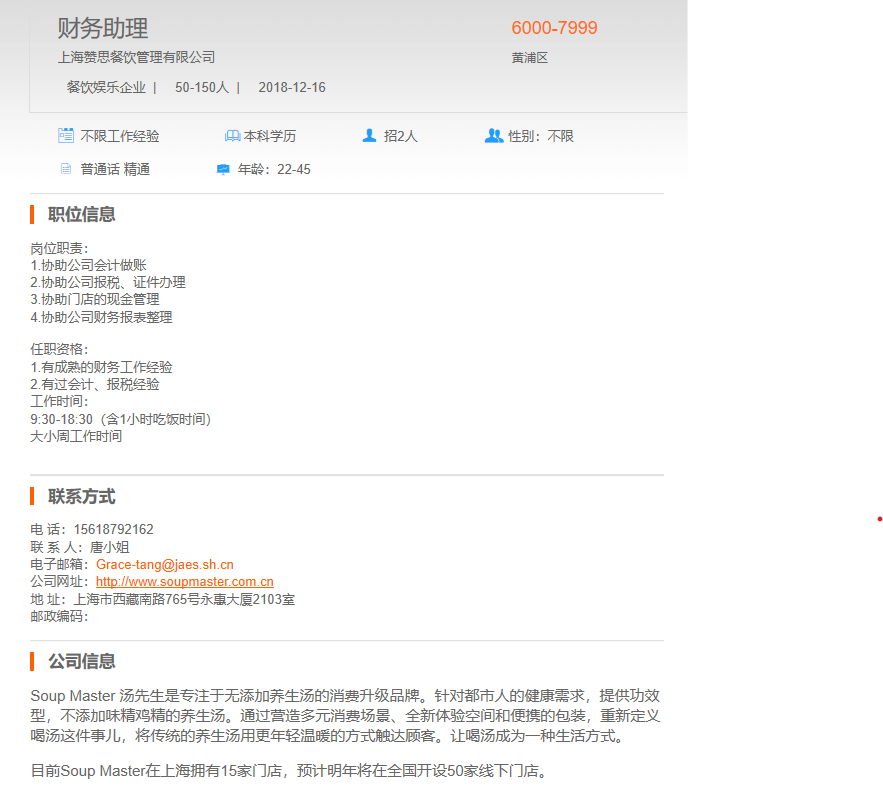The height and width of the screenshot is (788, 883).
Task: Click the 黄浦区 district label
Action: [530, 58]
